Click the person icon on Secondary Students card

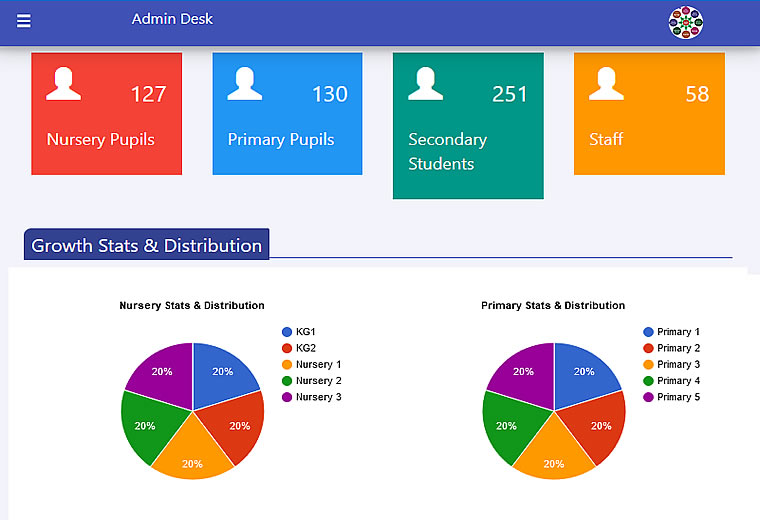(425, 85)
